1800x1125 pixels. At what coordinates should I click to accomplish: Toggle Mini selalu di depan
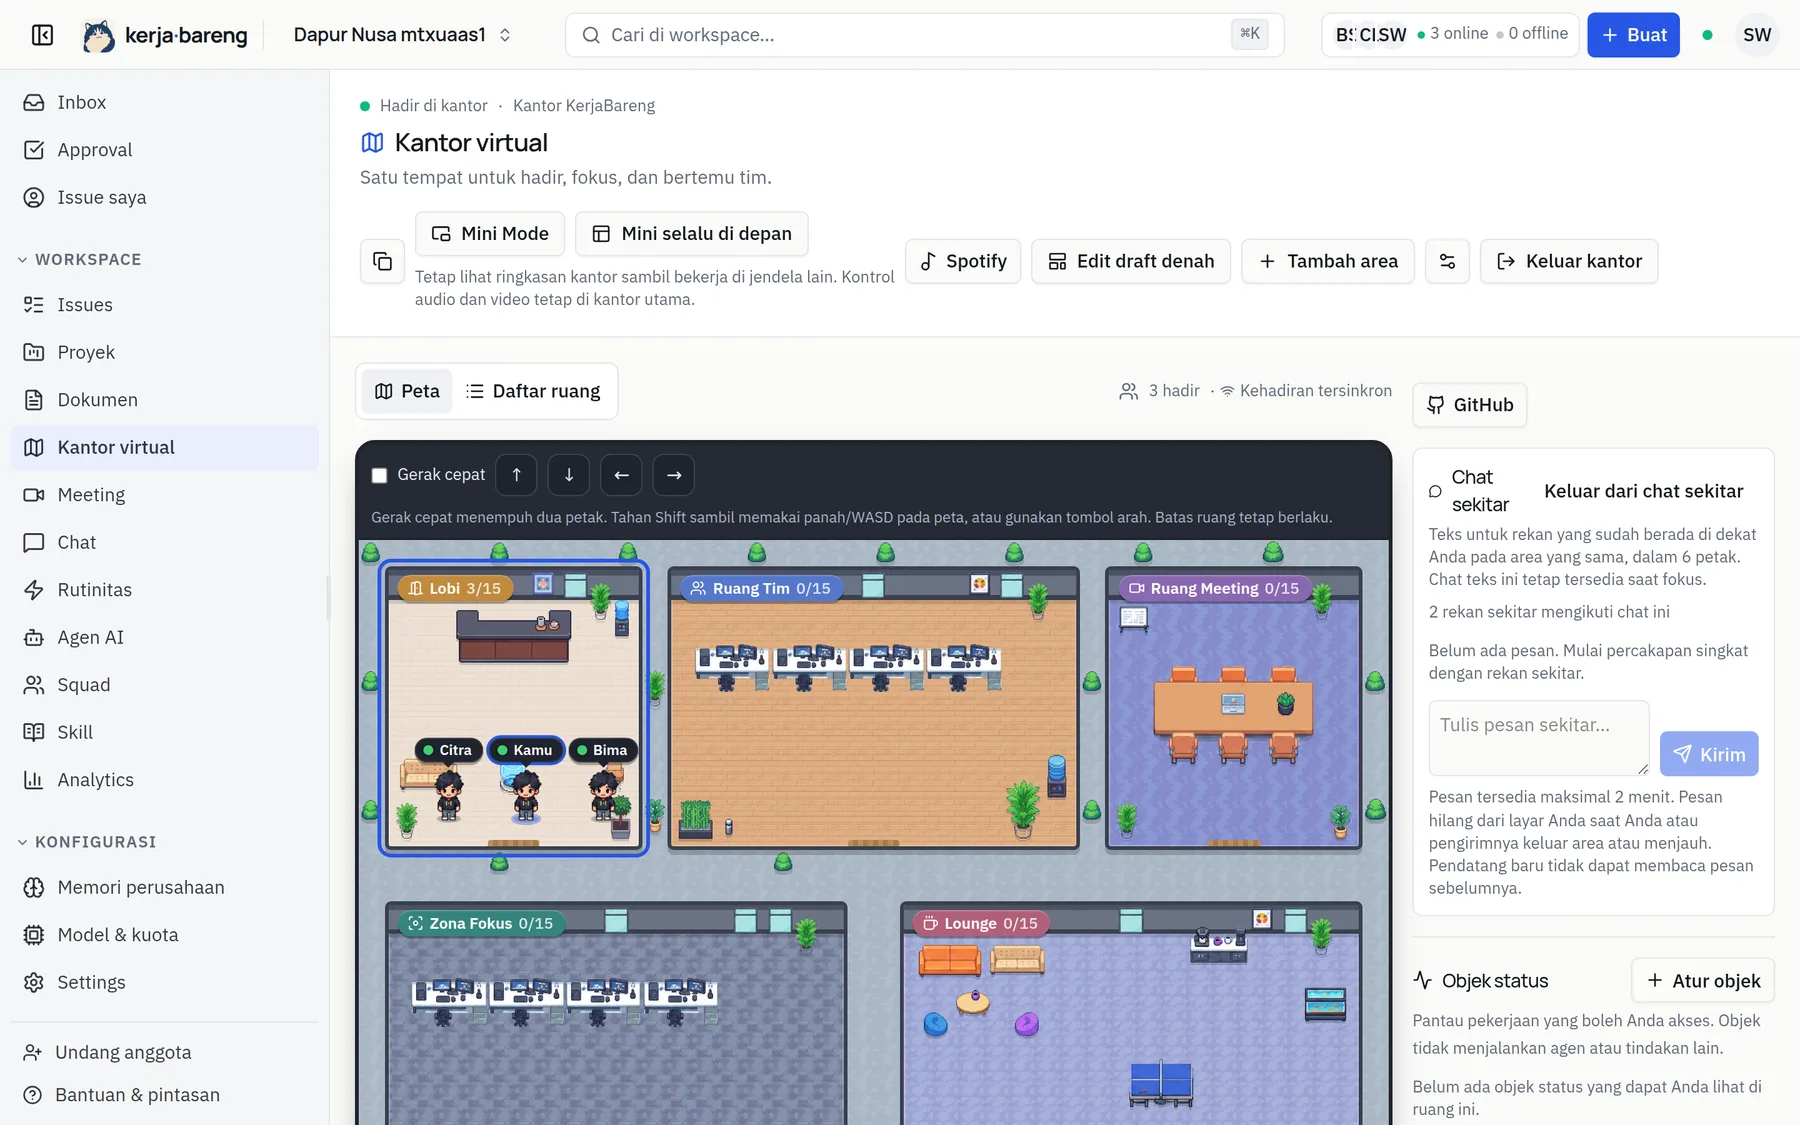(692, 234)
